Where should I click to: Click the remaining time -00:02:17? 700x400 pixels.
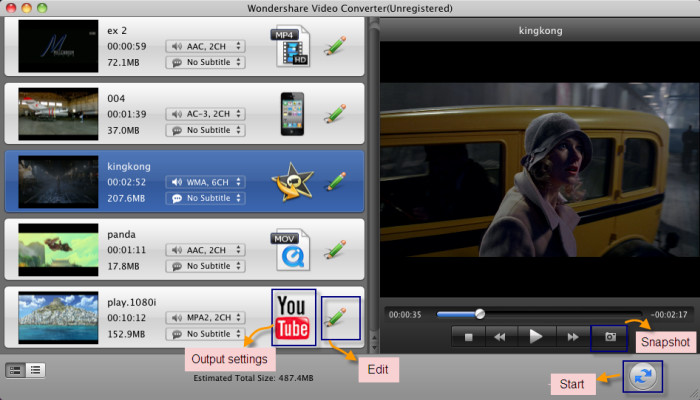(x=669, y=314)
